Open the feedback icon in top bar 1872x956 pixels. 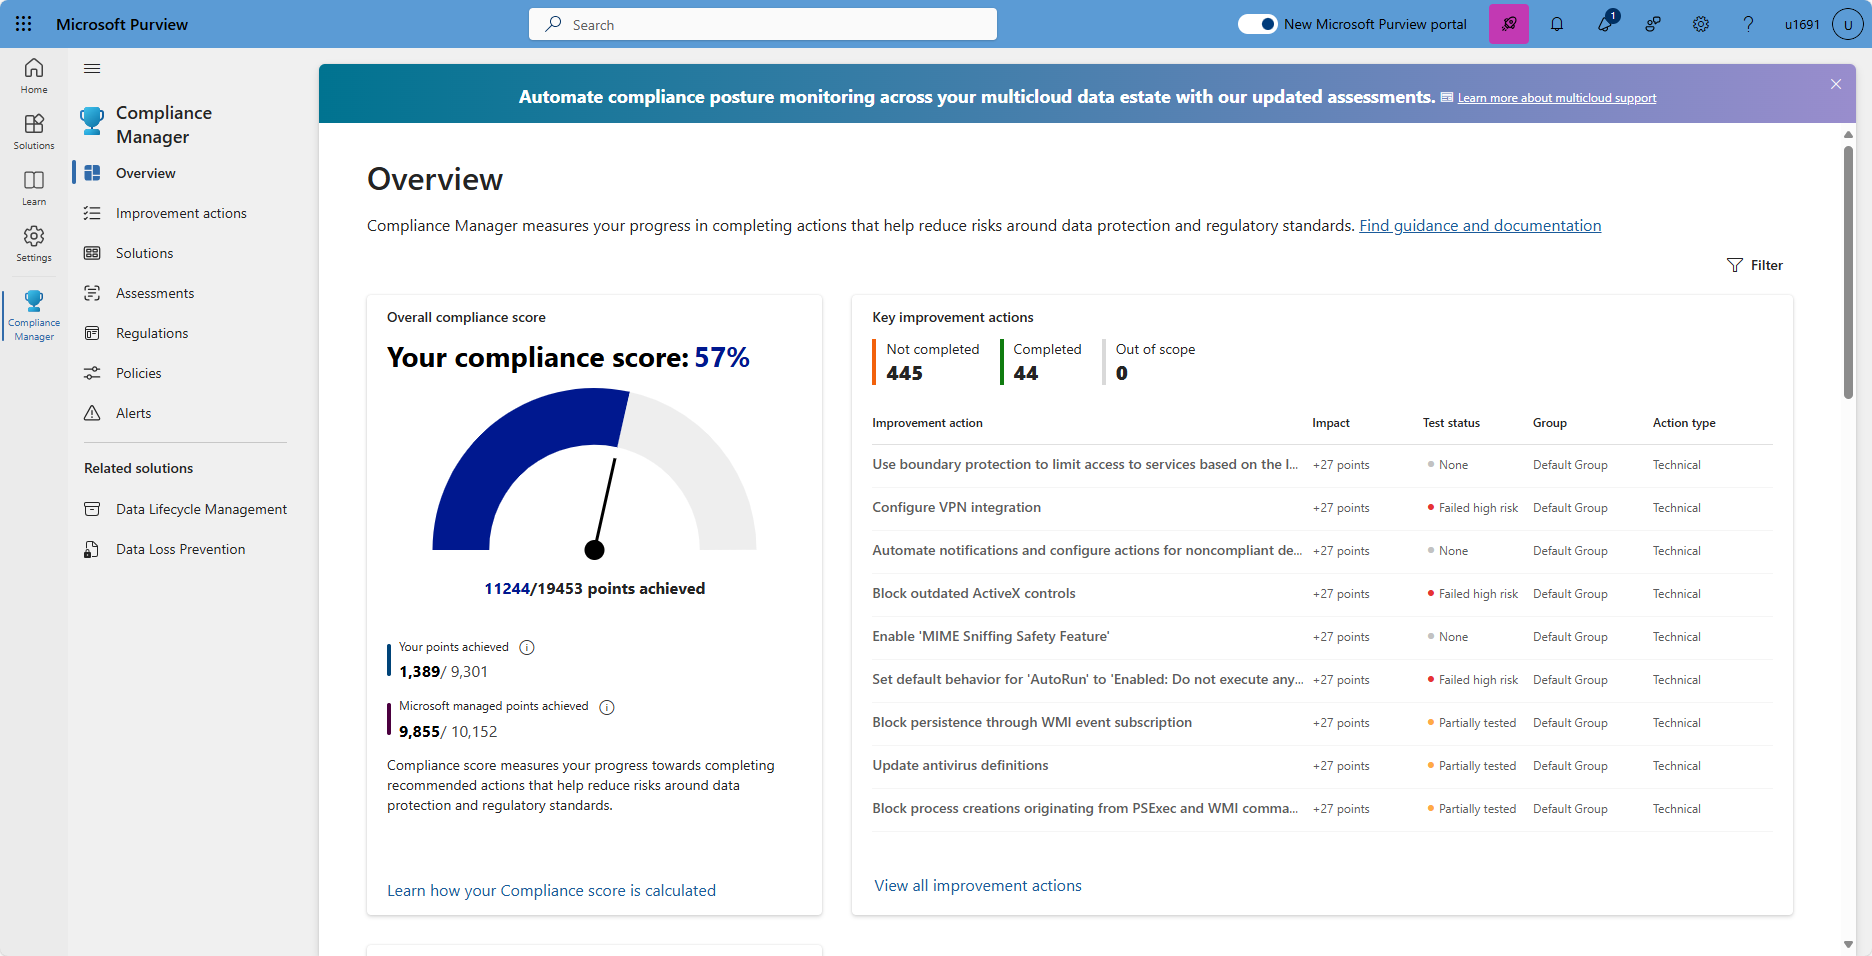1652,23
